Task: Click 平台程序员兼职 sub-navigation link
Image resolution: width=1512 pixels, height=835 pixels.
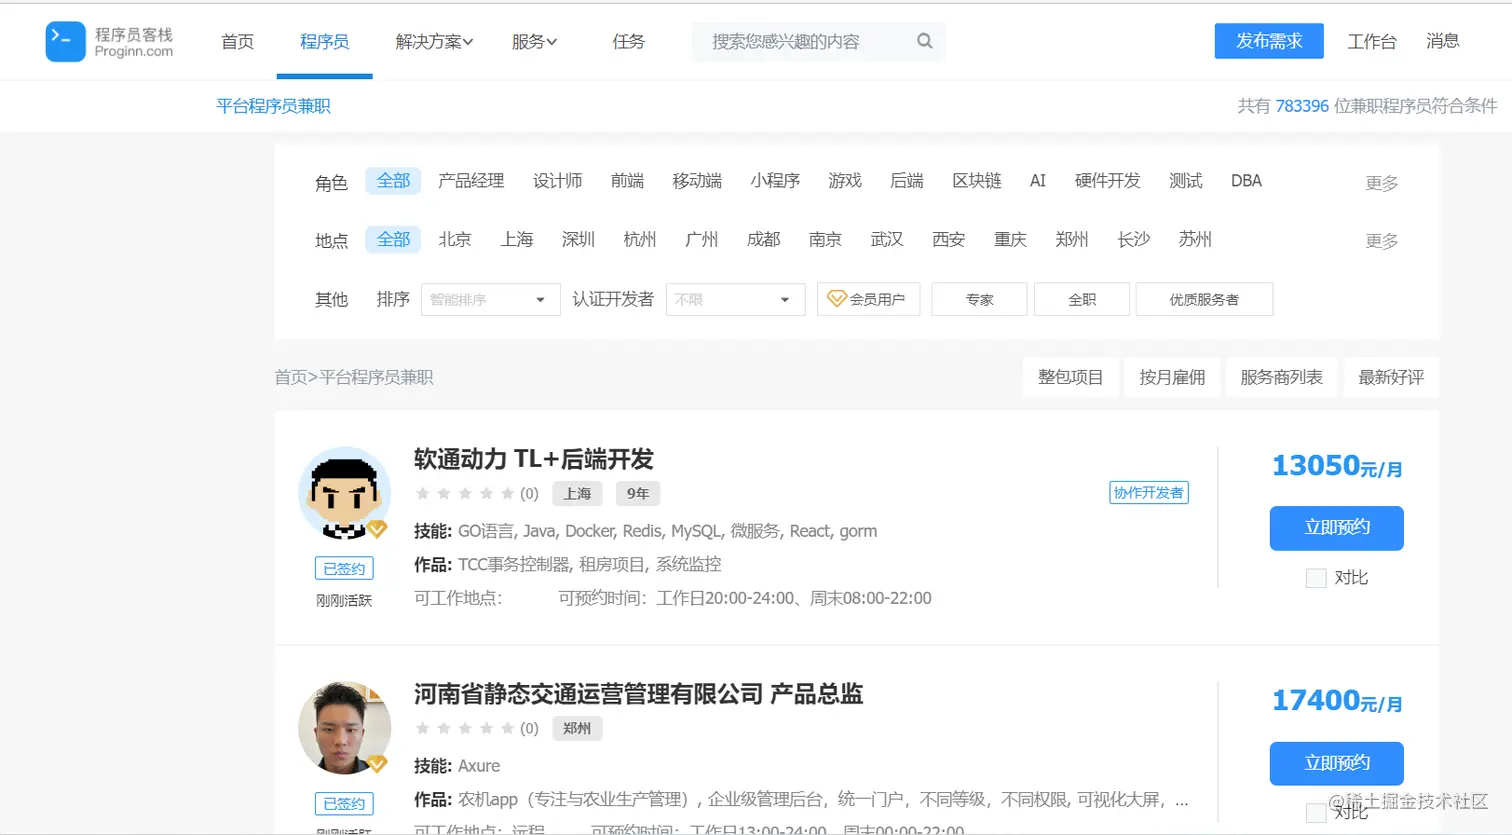Action: (273, 106)
